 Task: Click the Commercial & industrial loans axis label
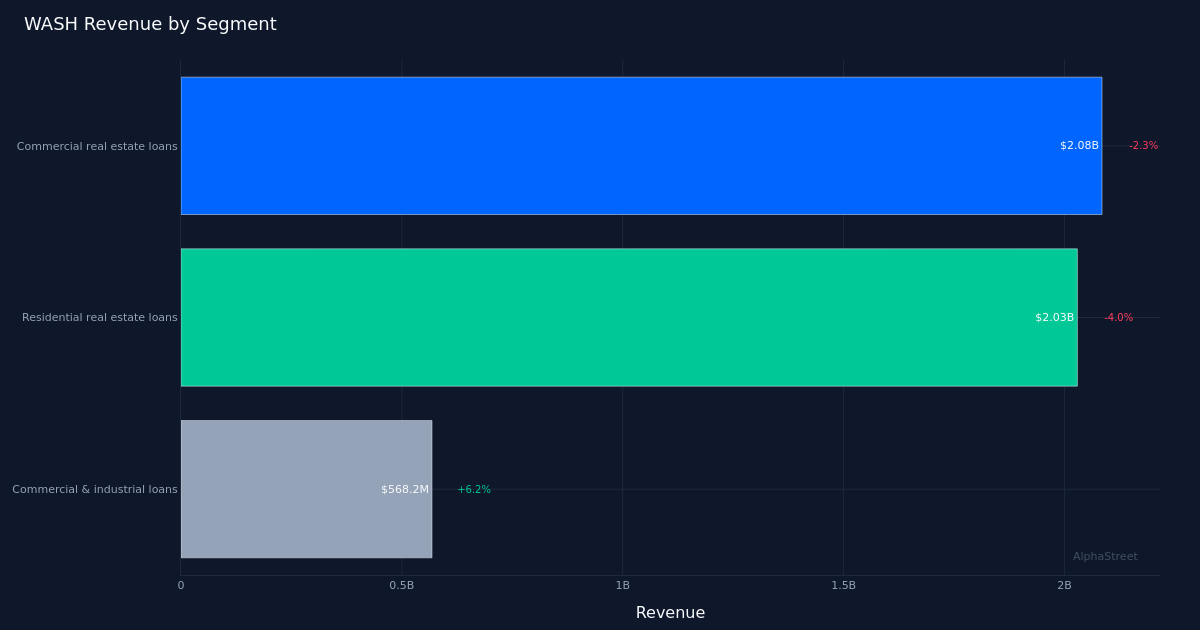pyautogui.click(x=94, y=489)
